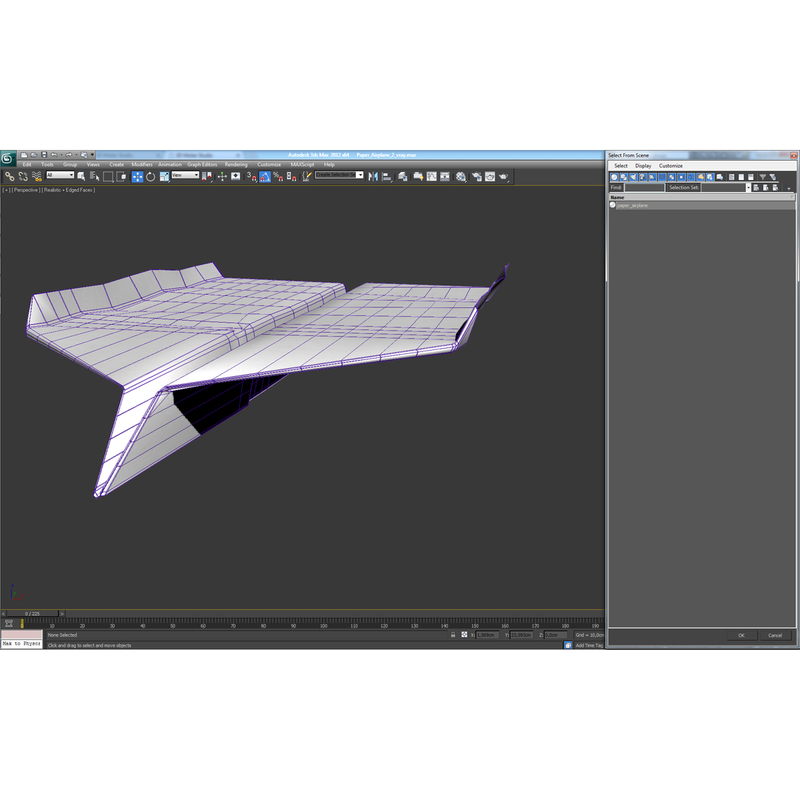Click OK in Select From Scene dialog

point(740,635)
